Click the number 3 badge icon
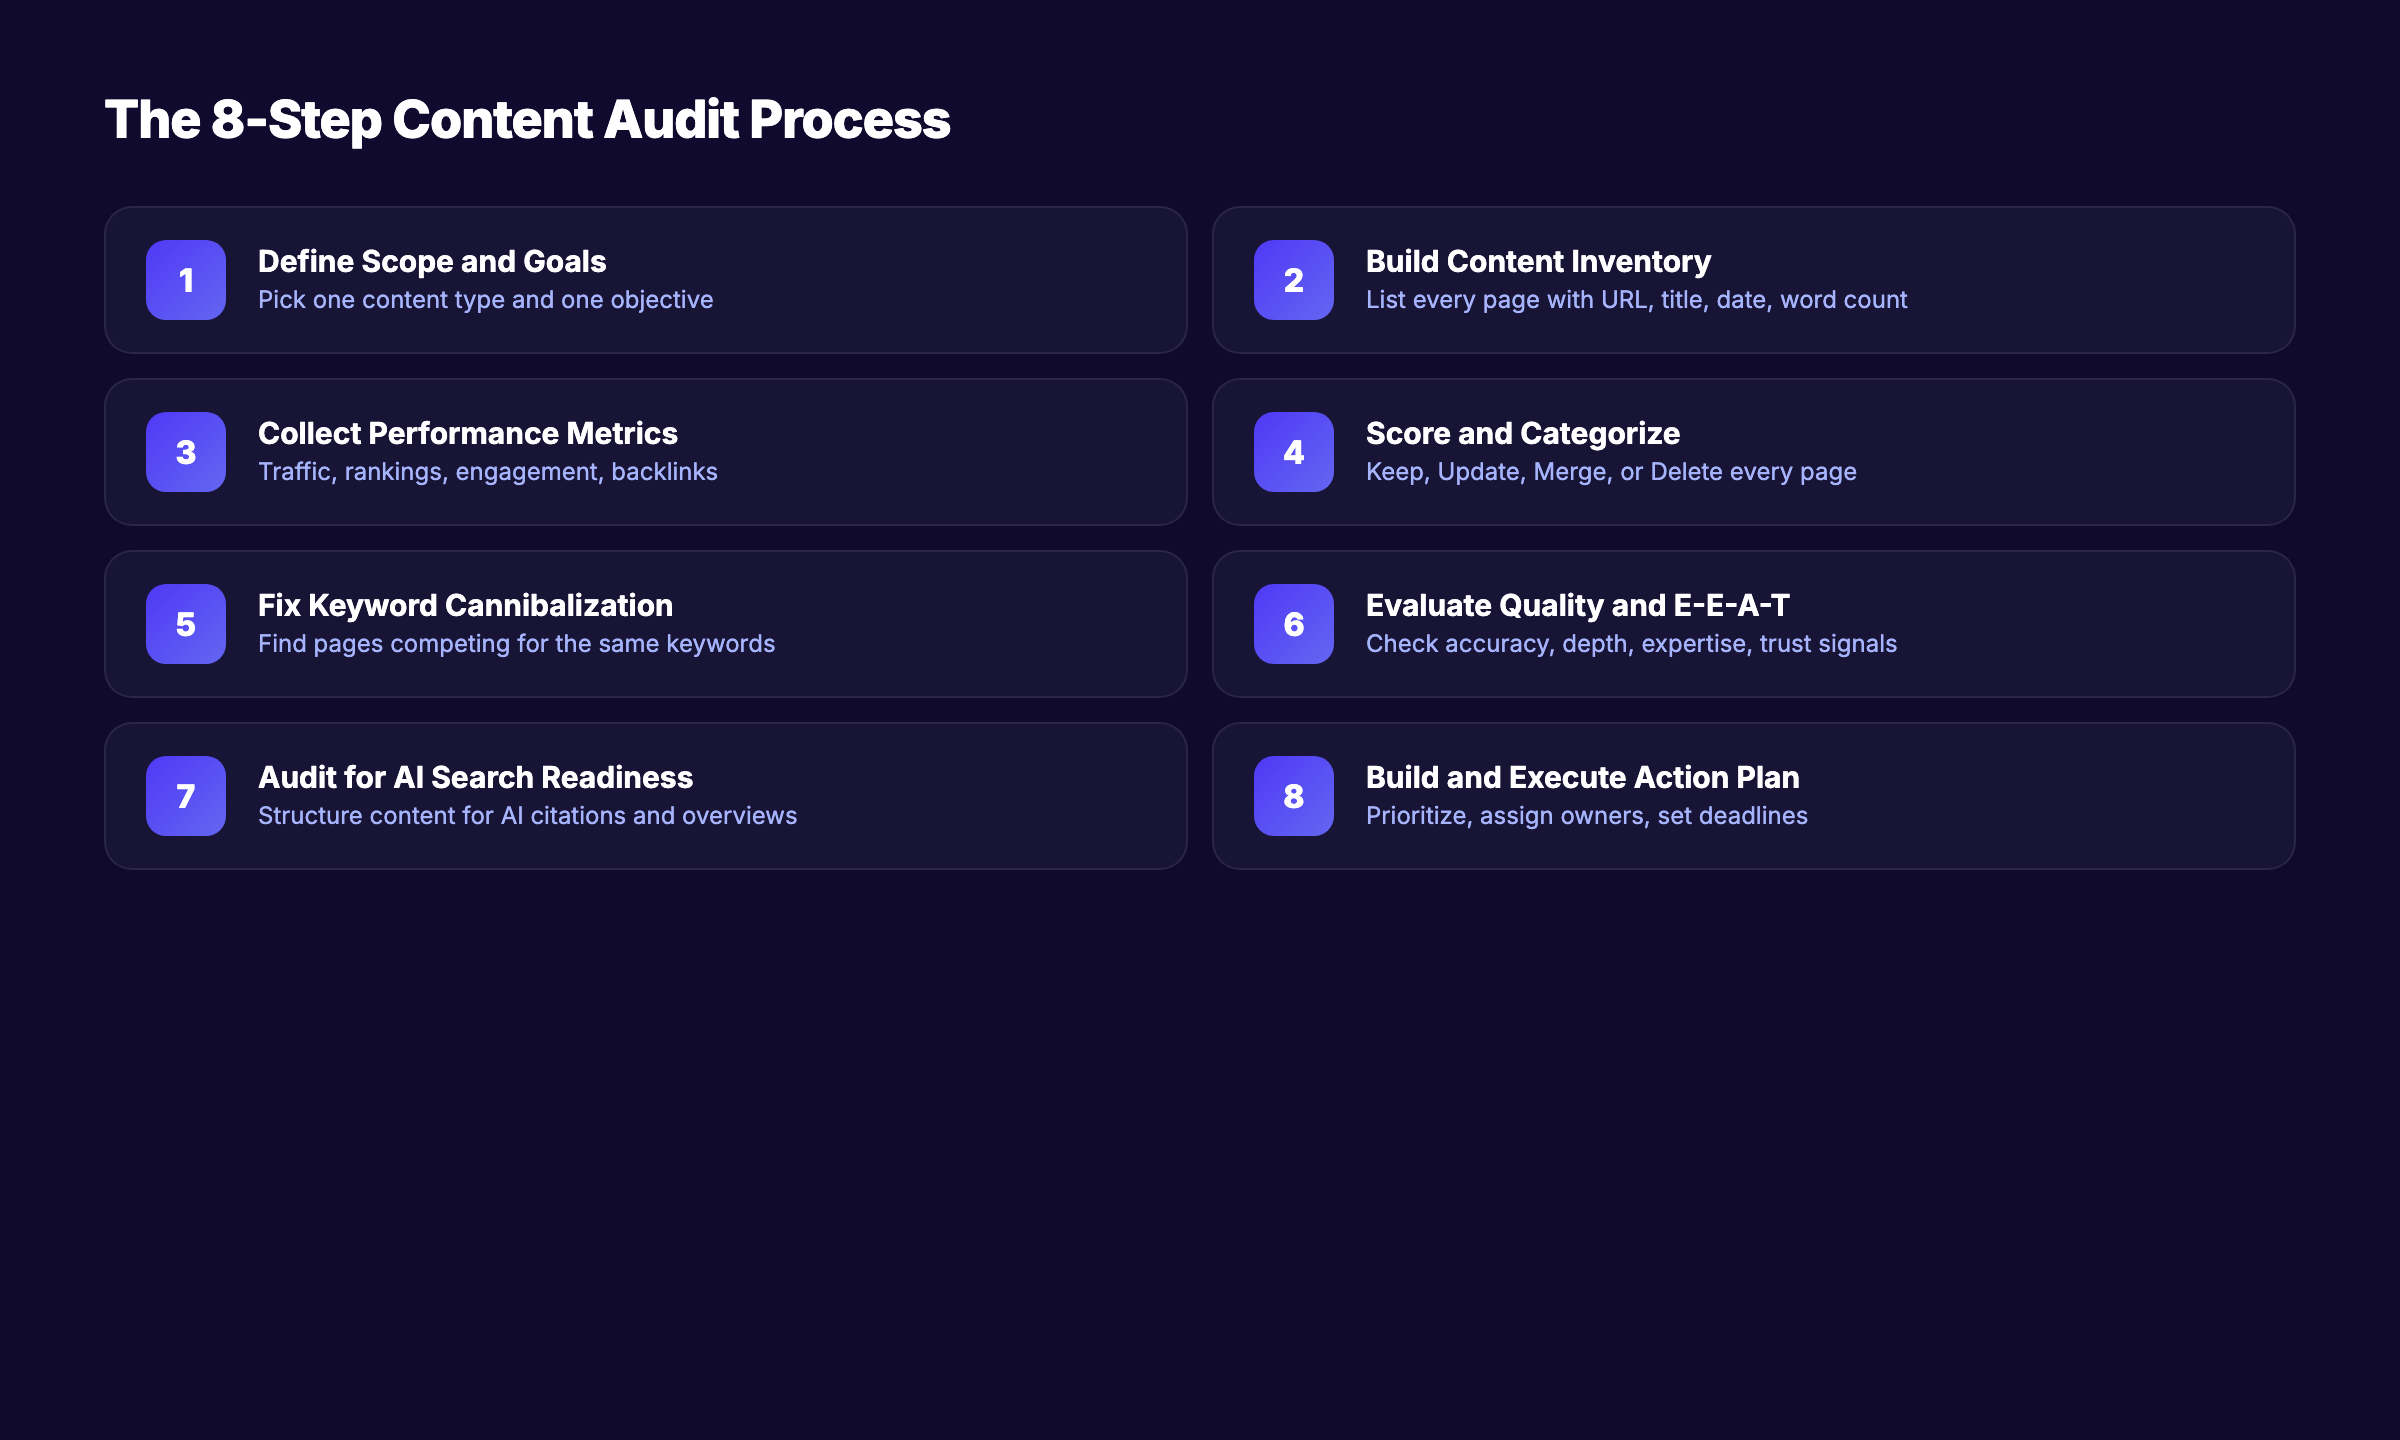Image resolution: width=2400 pixels, height=1440 pixels. pos(186,452)
